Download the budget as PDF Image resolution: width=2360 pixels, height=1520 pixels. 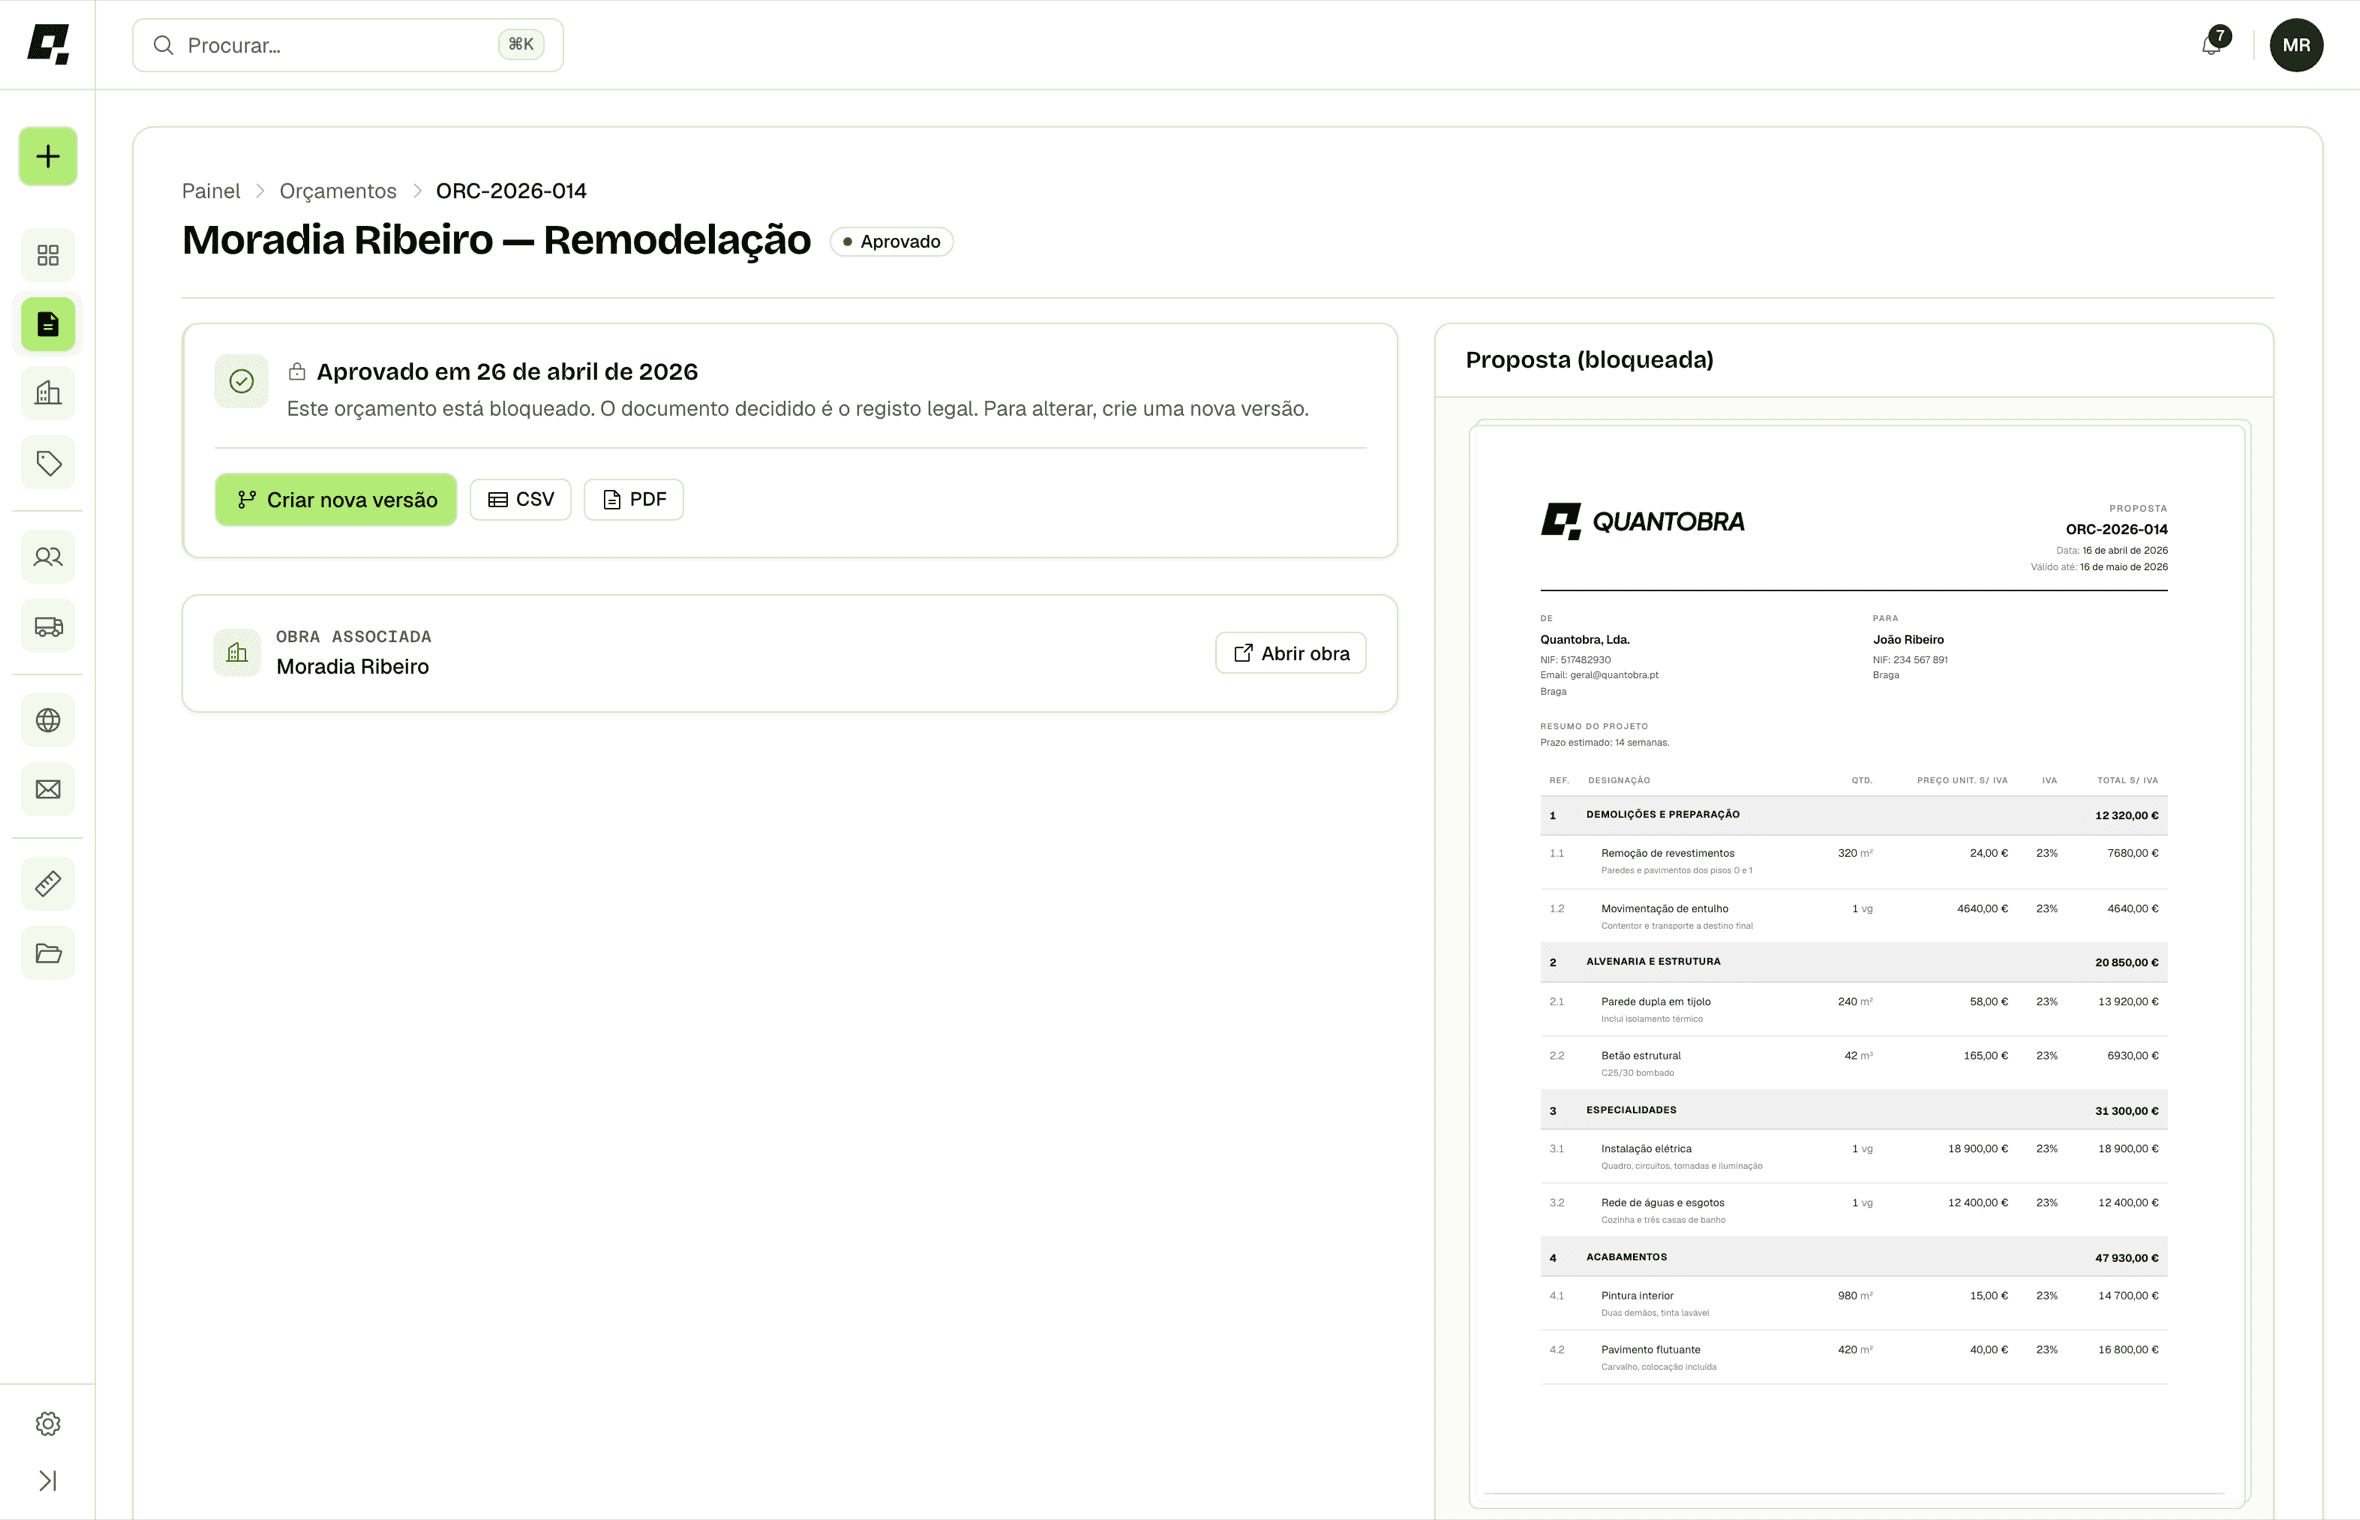pos(634,500)
